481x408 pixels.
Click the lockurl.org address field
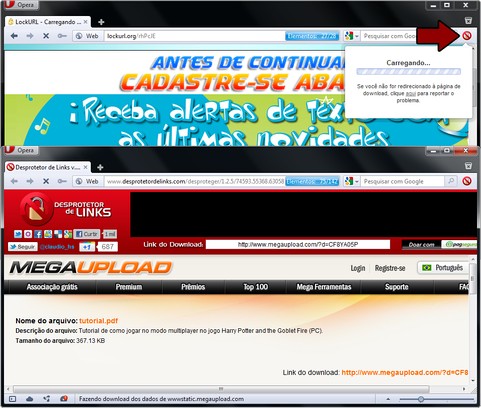[195, 36]
